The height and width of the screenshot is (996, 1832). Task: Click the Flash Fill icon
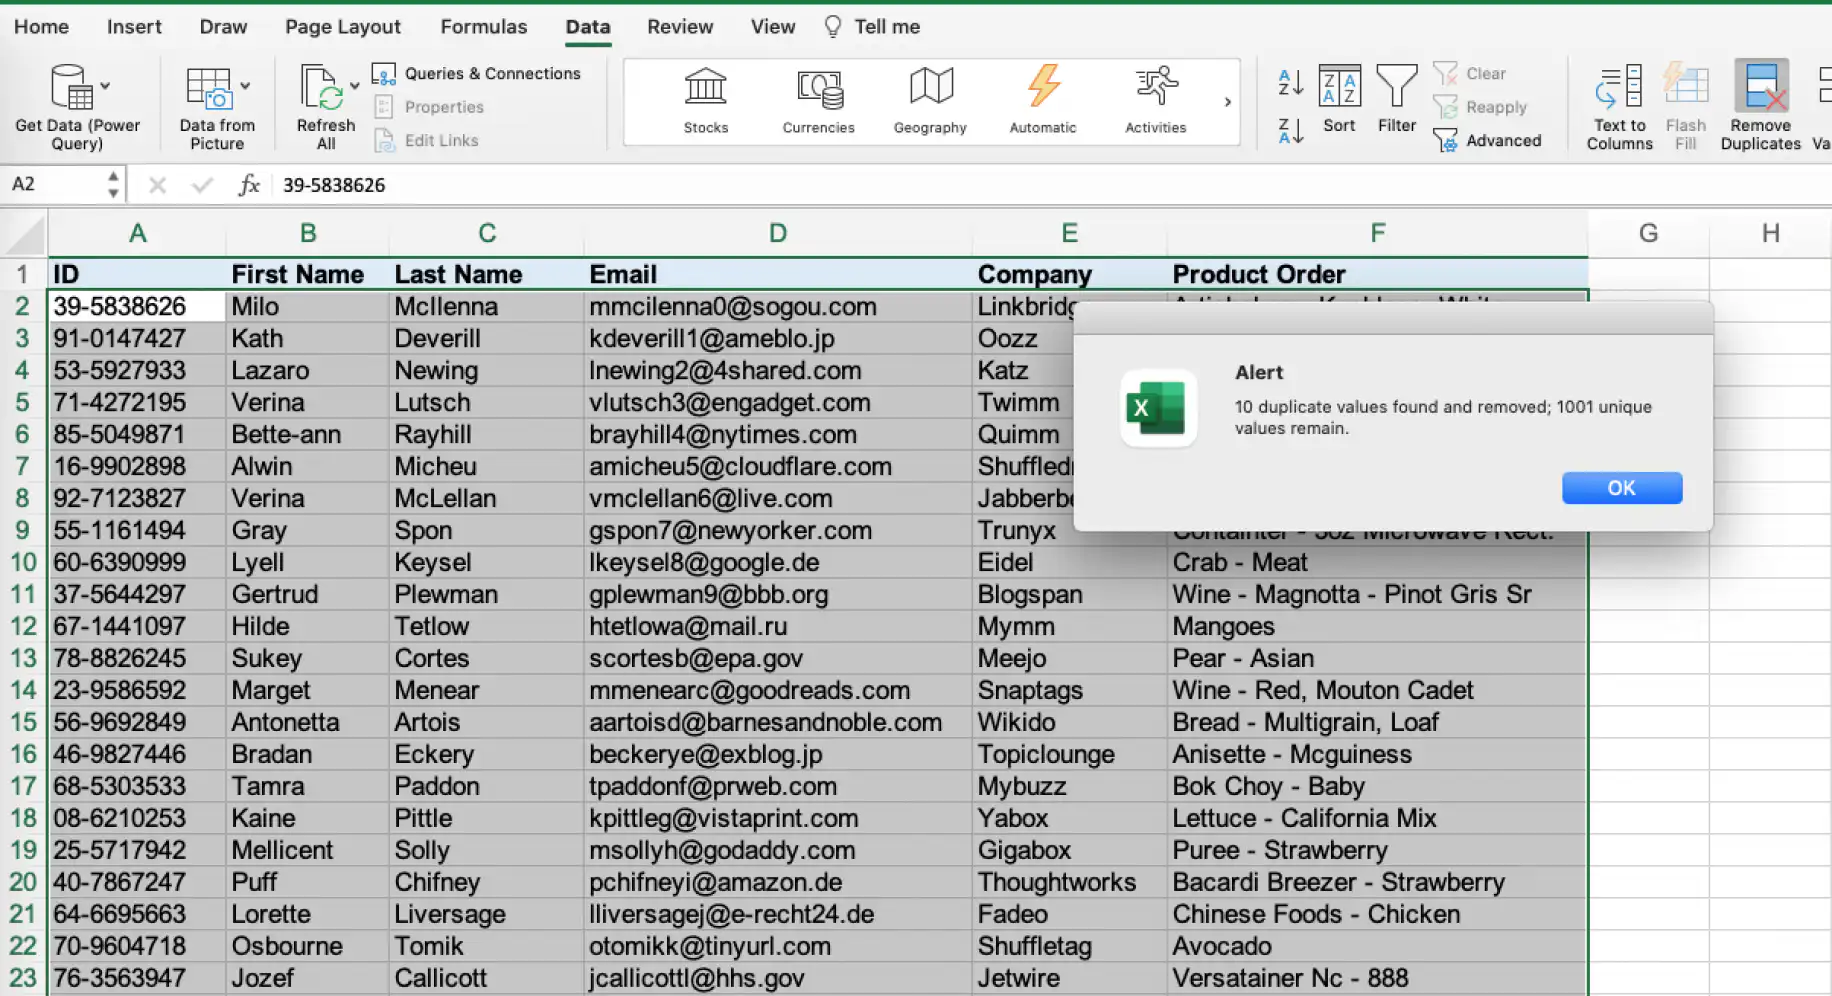click(x=1685, y=86)
